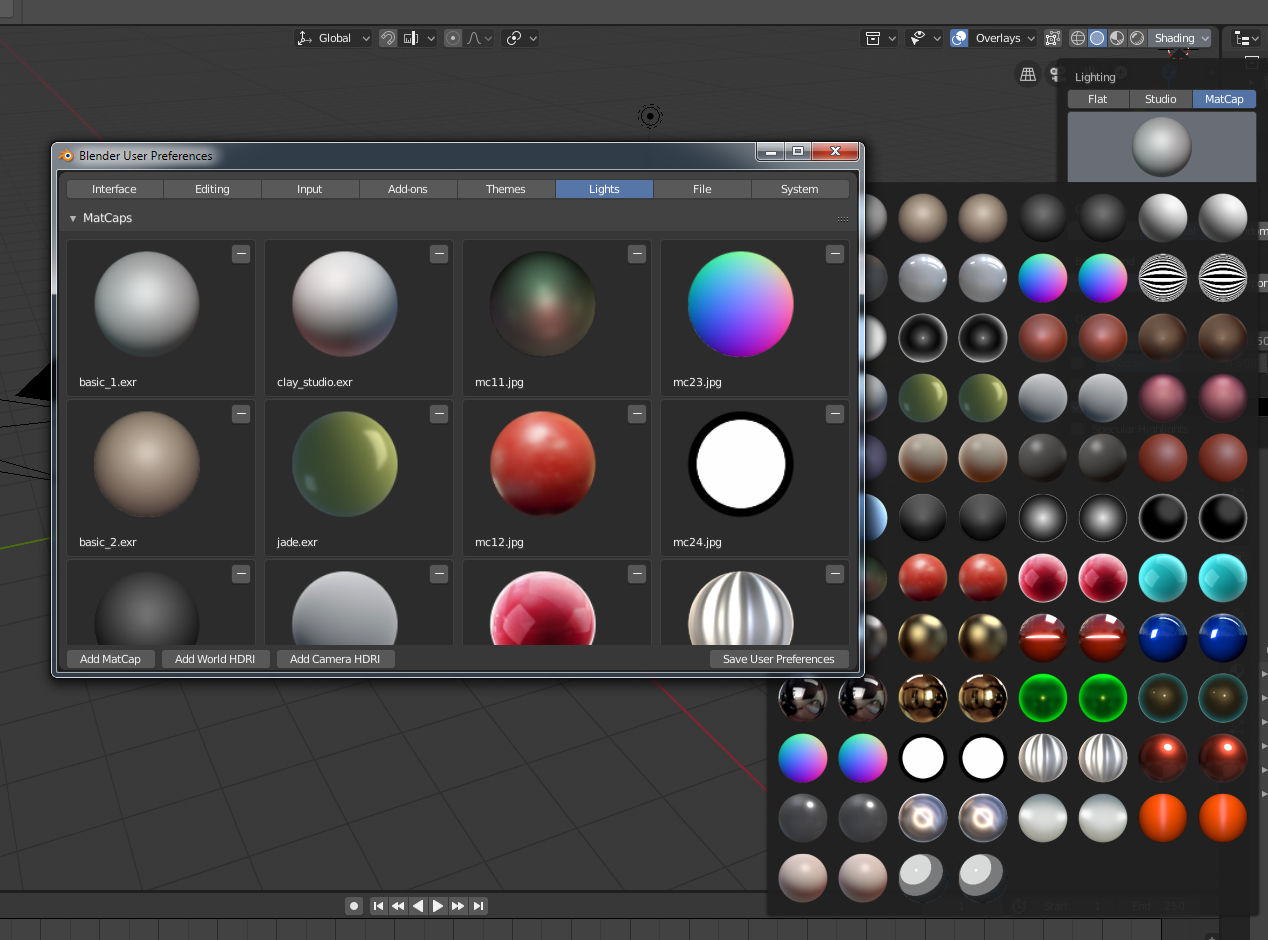Switch to the Themes tab
Screen dimensions: 1268x940
[x=506, y=188]
